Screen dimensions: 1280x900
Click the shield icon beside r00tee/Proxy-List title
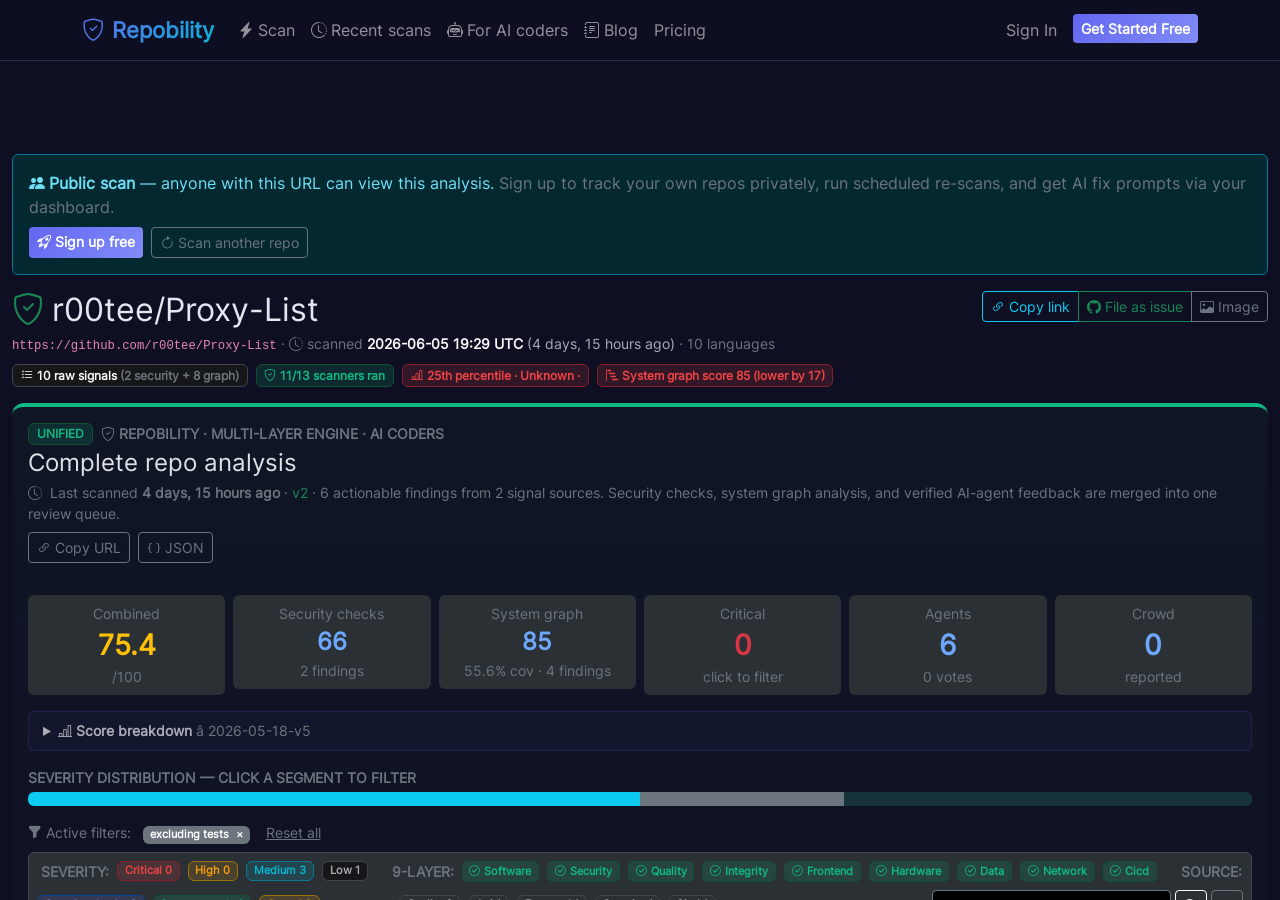28,310
